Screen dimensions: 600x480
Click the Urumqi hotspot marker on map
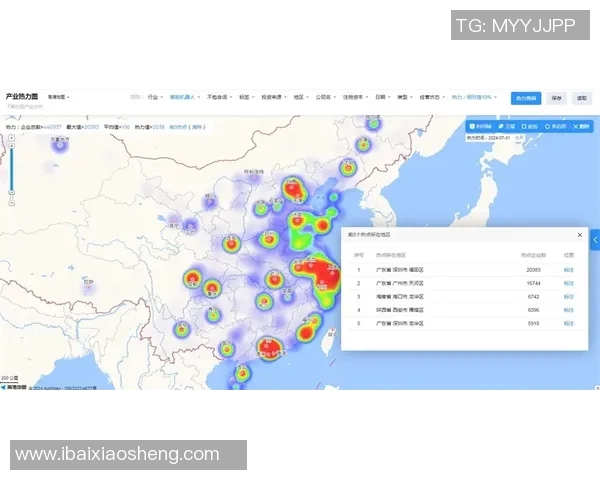pos(60,145)
